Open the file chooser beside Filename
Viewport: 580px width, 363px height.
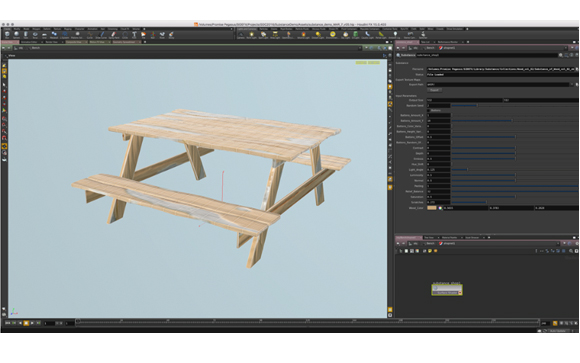[577, 69]
